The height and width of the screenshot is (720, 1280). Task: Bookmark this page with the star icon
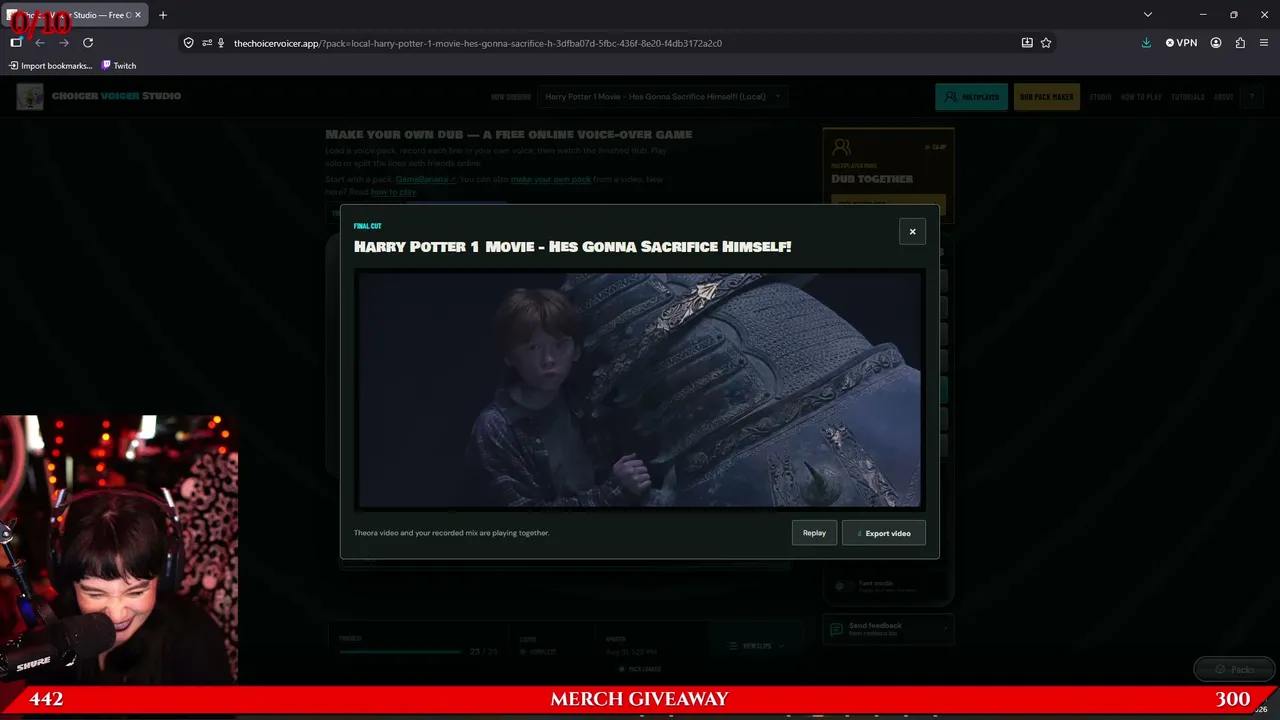click(x=1046, y=43)
